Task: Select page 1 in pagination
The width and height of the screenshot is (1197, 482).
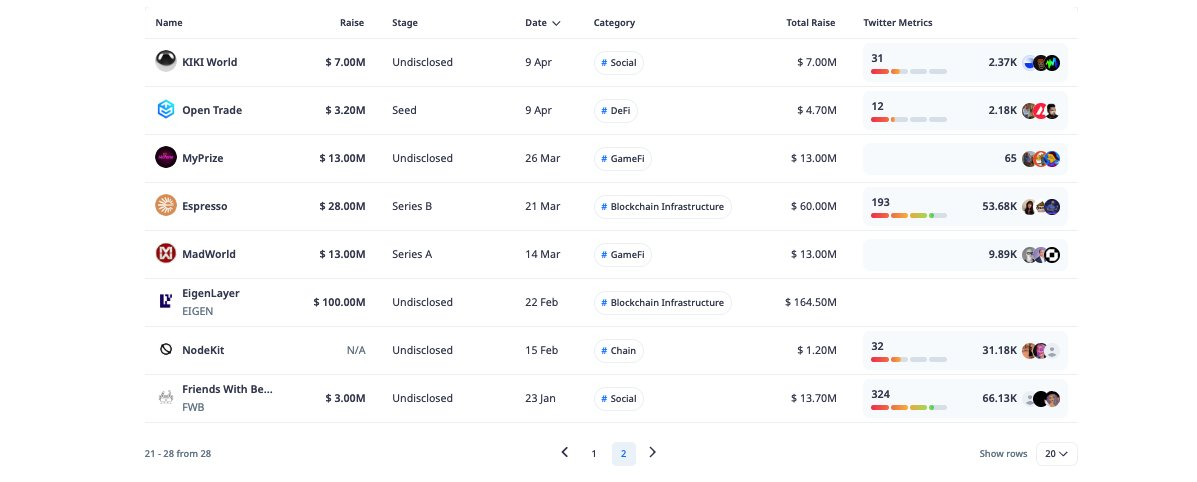Action: 594,454
